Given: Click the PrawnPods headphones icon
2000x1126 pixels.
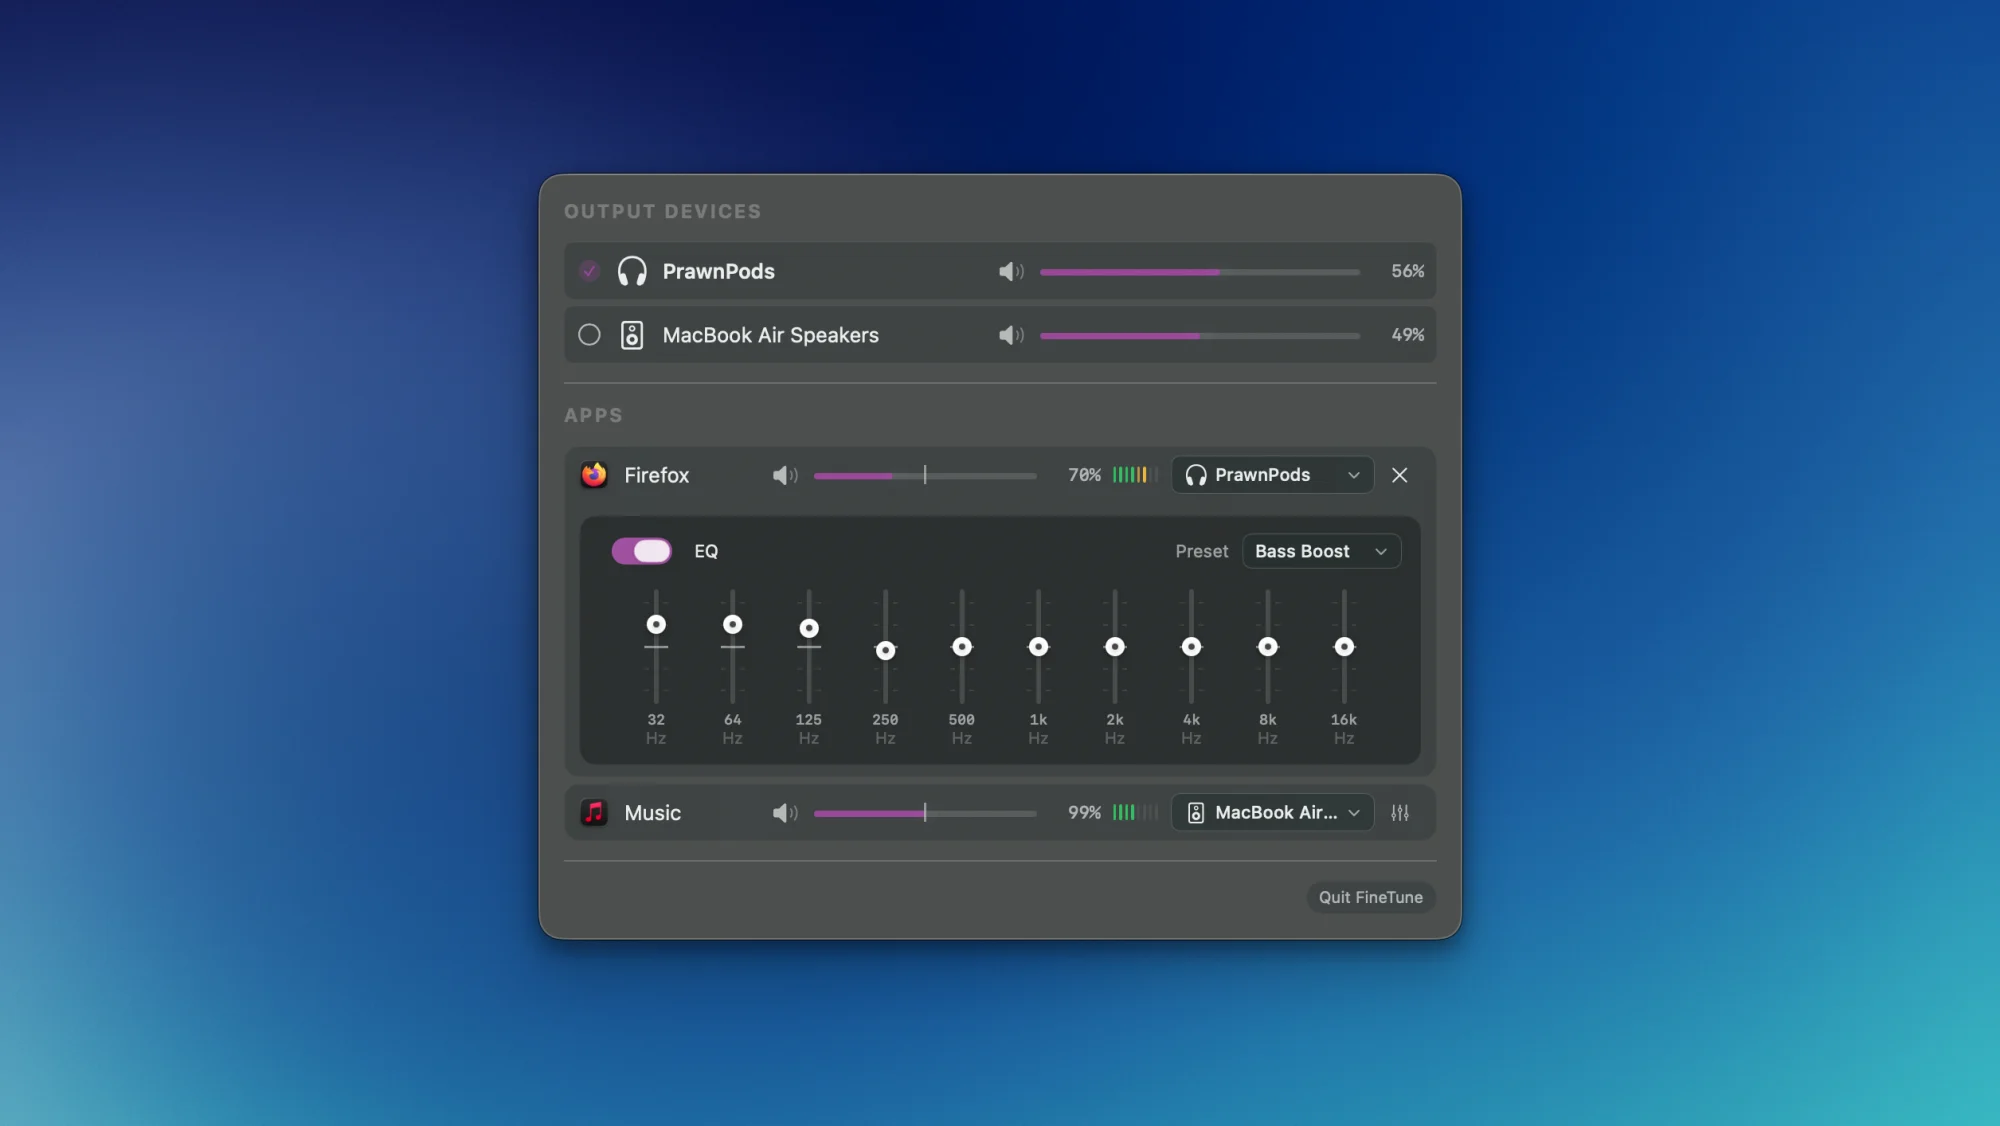Looking at the screenshot, I should click(x=633, y=271).
